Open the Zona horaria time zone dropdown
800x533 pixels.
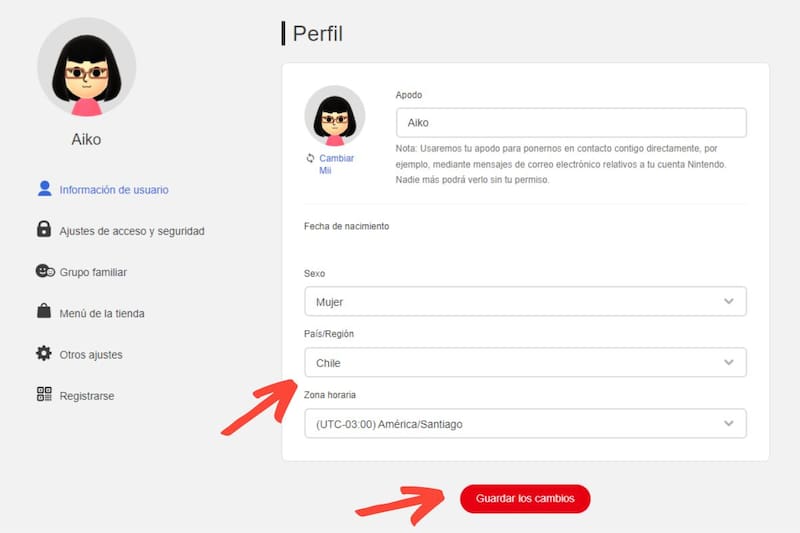point(525,424)
